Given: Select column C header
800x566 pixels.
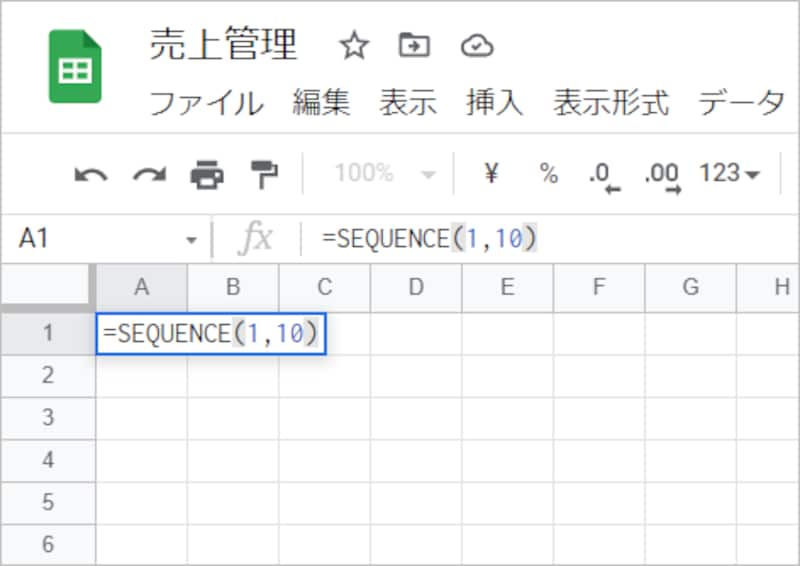Looking at the screenshot, I should coord(324,287).
